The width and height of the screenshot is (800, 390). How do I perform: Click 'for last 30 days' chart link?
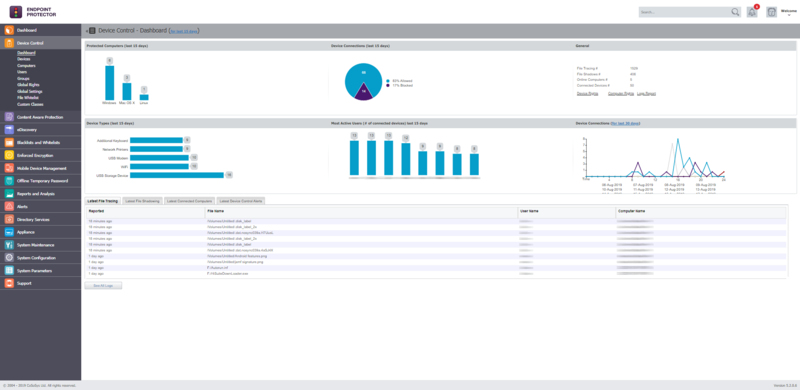click(x=626, y=124)
